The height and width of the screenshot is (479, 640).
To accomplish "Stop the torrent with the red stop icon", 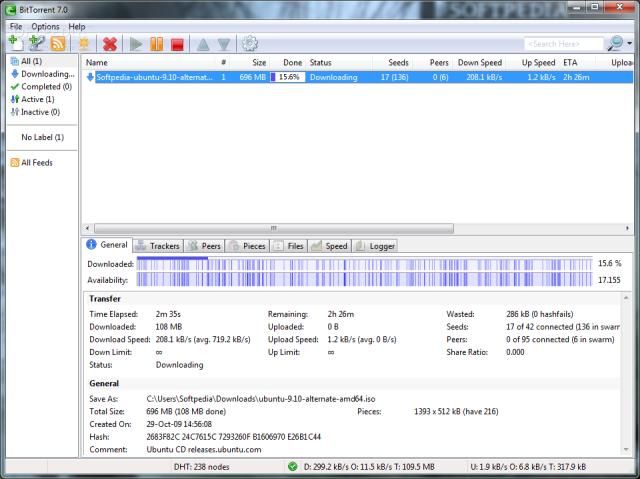I will (177, 43).
